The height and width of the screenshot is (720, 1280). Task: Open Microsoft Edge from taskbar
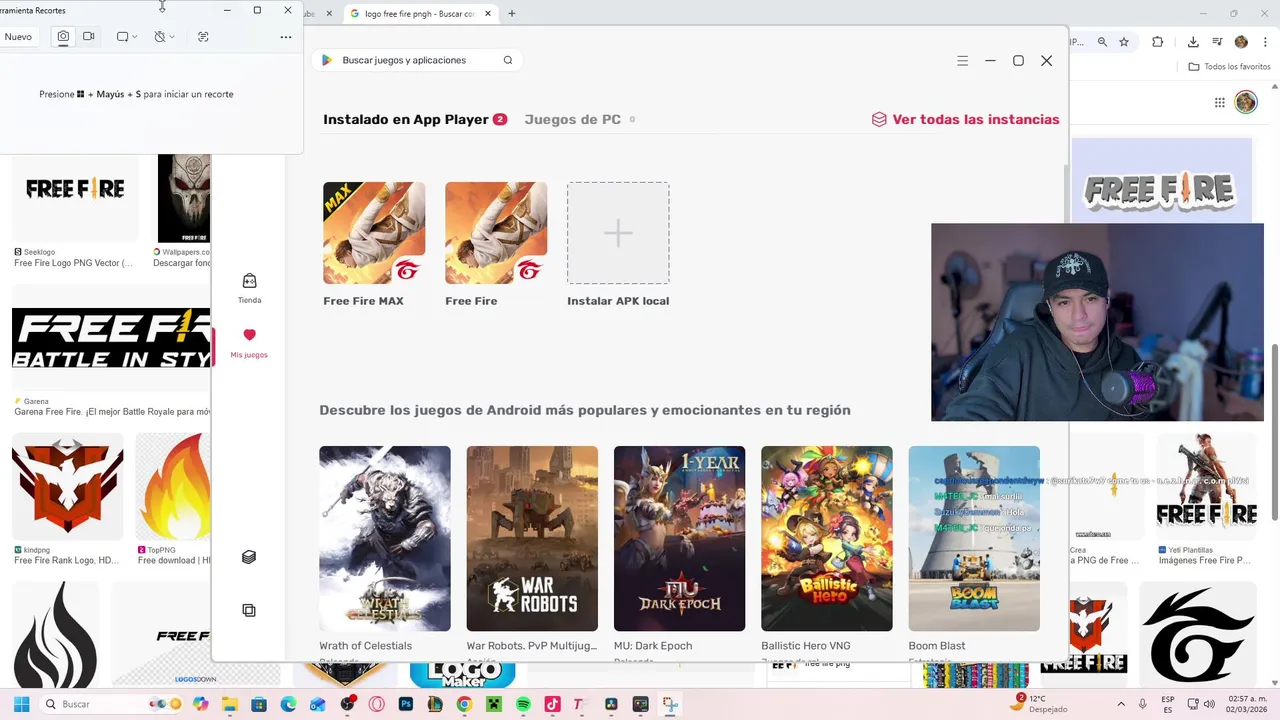[288, 704]
